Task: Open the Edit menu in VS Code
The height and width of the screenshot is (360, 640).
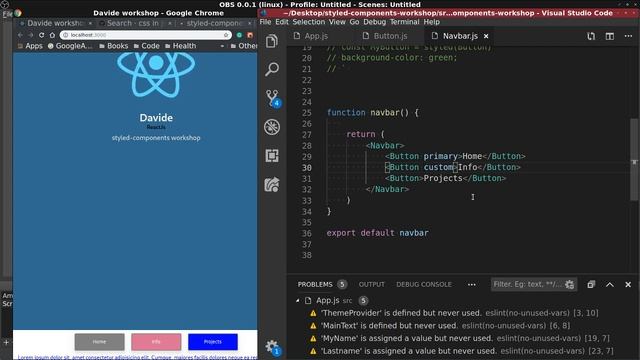Action: [x=282, y=22]
